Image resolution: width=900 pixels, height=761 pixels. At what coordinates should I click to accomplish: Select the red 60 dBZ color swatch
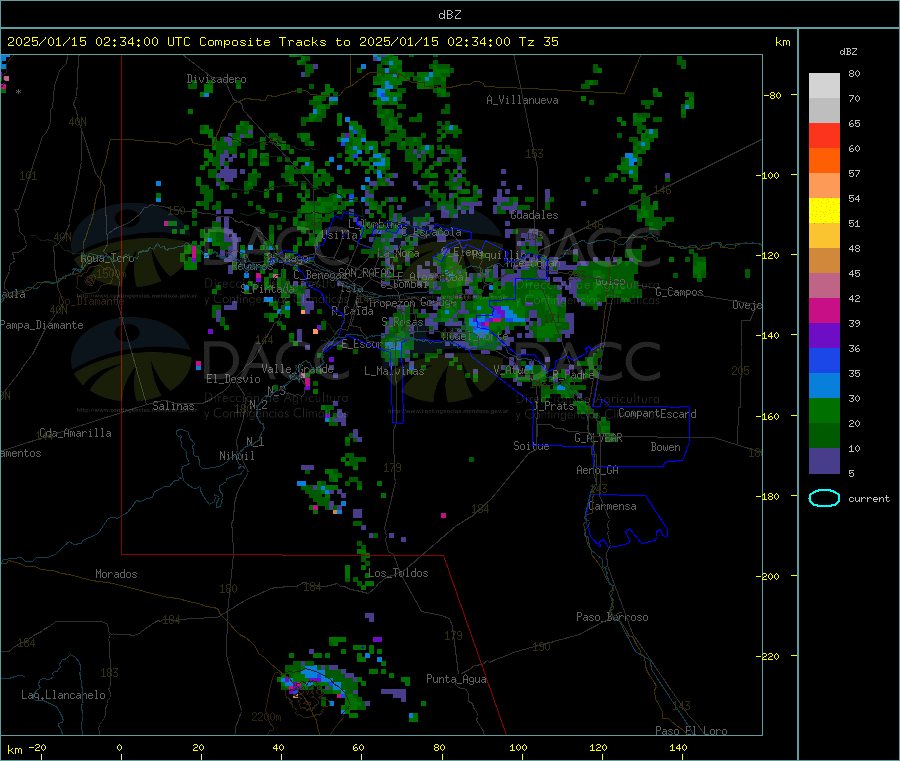[824, 135]
